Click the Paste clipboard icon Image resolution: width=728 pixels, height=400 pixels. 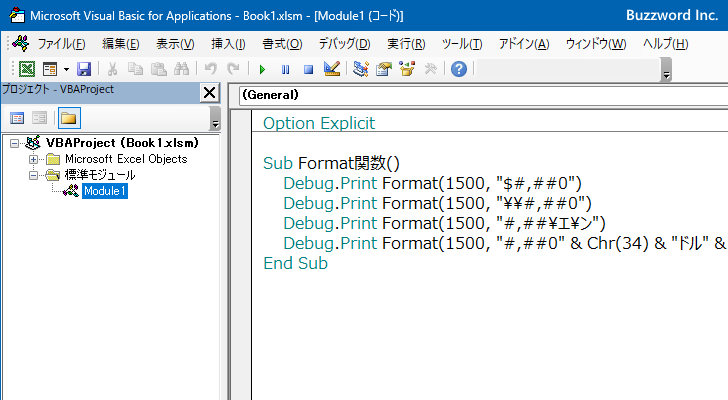[x=158, y=69]
